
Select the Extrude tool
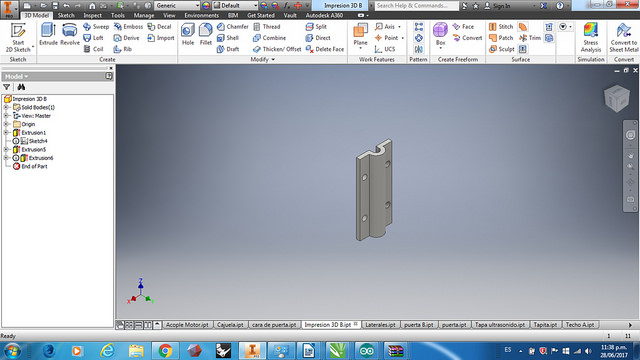[x=48, y=34]
